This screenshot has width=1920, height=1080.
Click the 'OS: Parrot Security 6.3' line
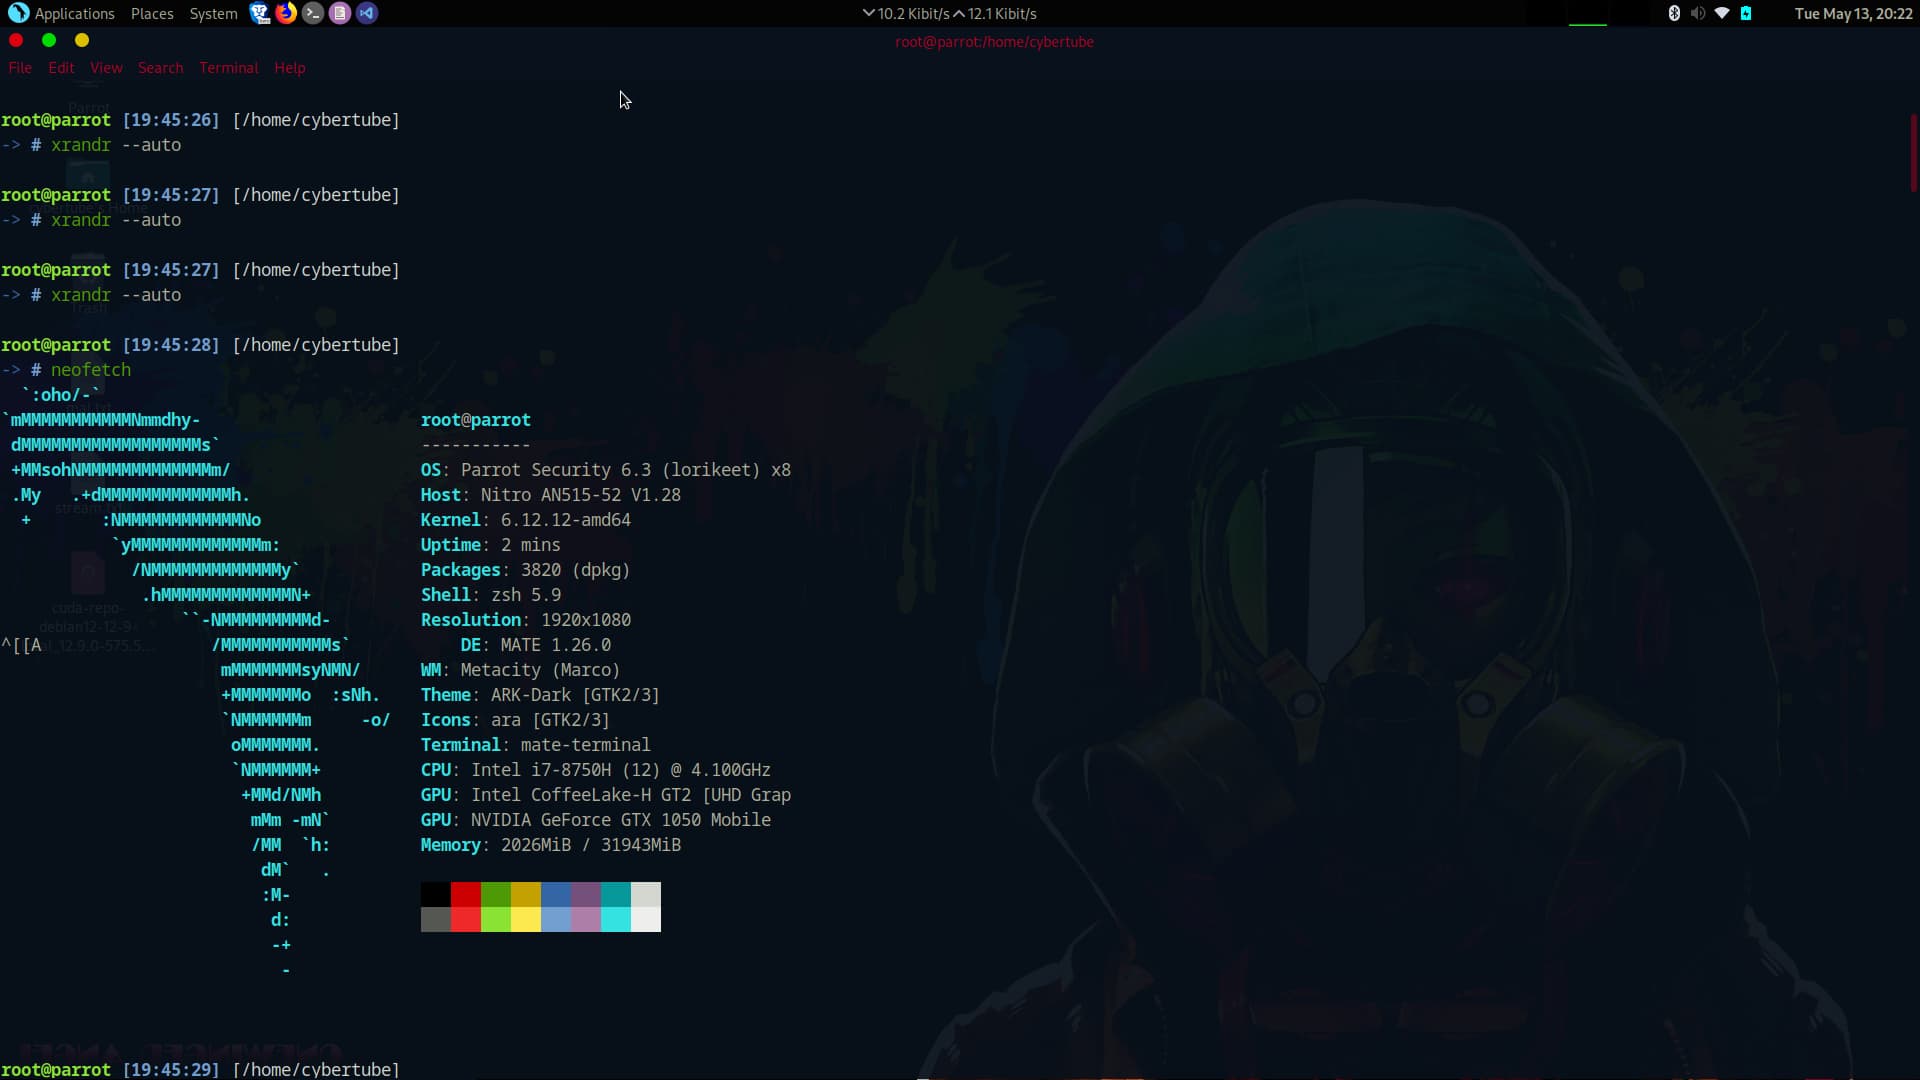tap(605, 470)
